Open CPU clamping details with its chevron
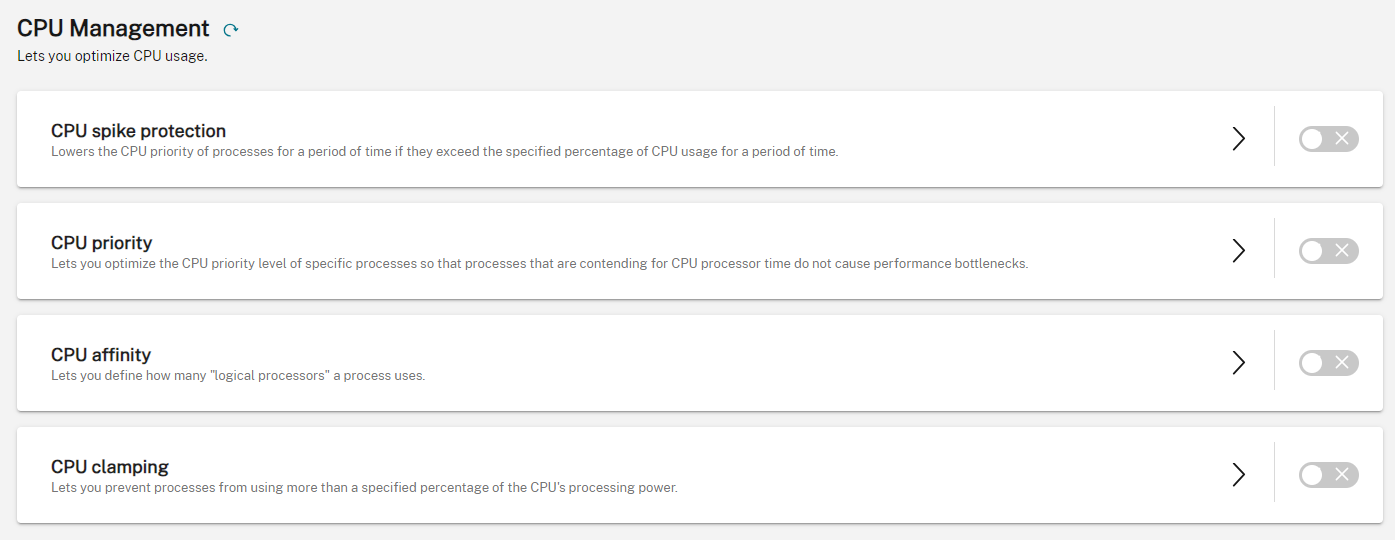This screenshot has width=1395, height=540. point(1238,475)
